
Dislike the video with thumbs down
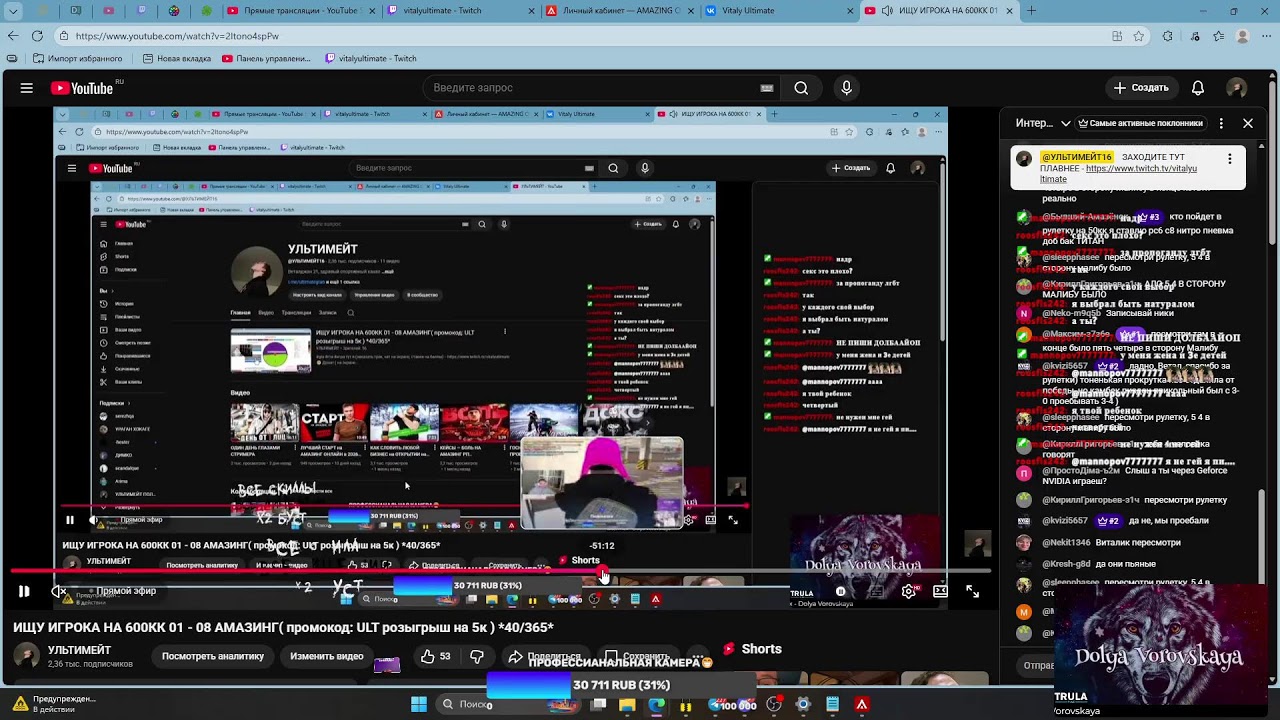[x=477, y=656]
